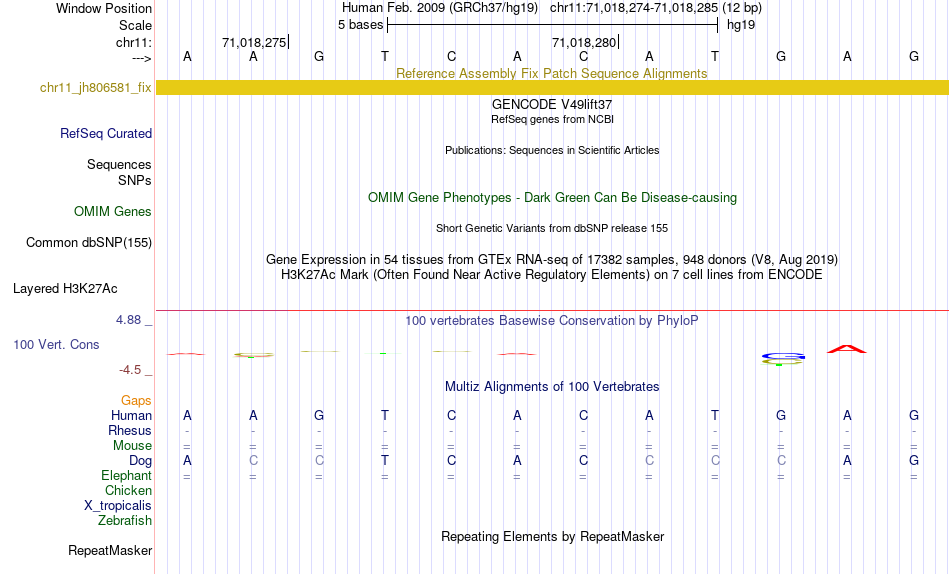Select the Zebrafish alignment row label
The width and height of the screenshot is (950, 574).
125,521
